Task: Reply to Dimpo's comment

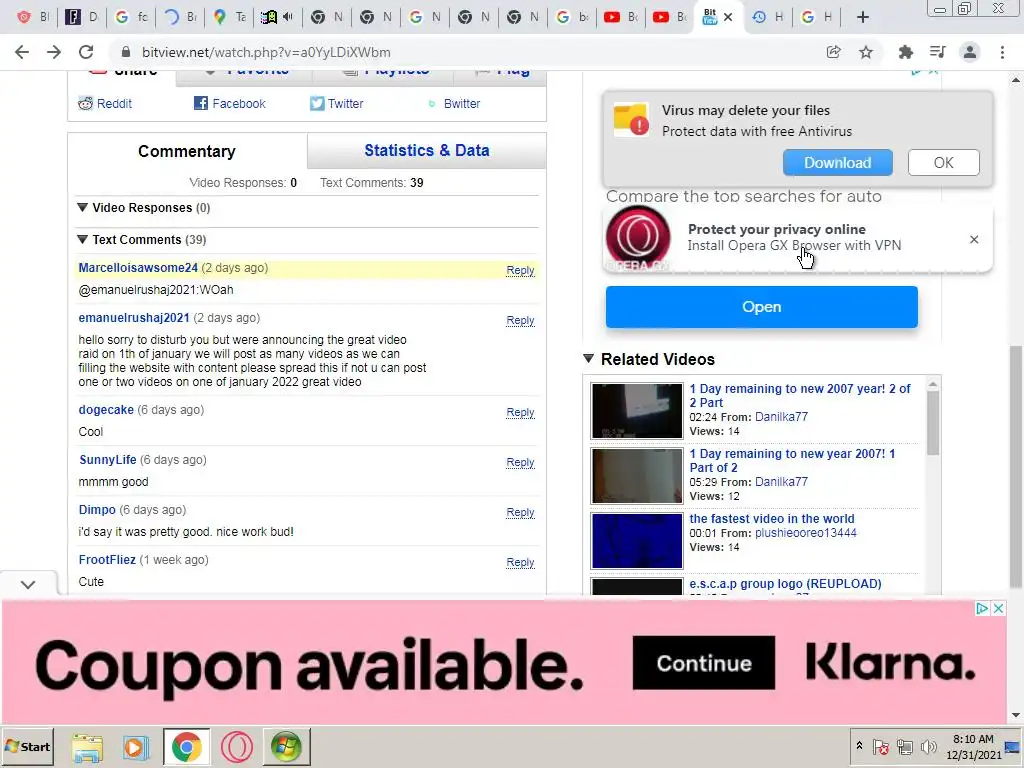Action: [x=520, y=513]
